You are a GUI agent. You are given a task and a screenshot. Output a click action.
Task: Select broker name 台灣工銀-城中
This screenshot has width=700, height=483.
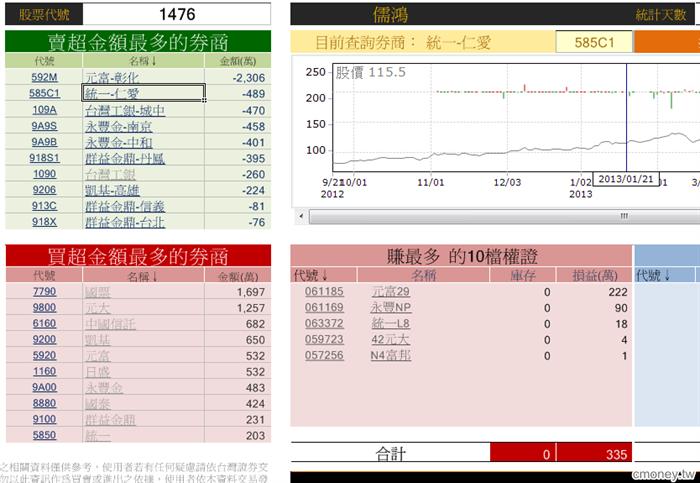pyautogui.click(x=125, y=110)
